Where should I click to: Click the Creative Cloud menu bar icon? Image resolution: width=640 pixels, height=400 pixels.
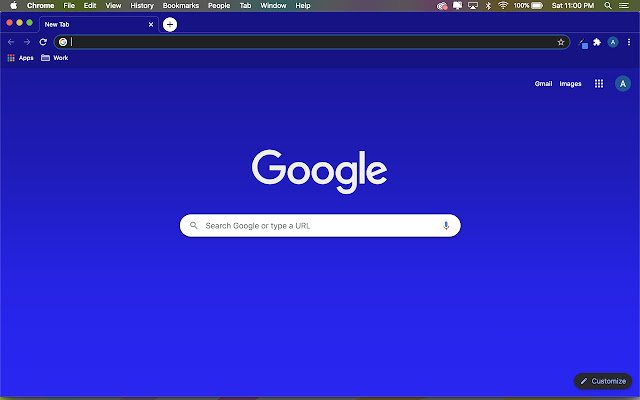442,6
